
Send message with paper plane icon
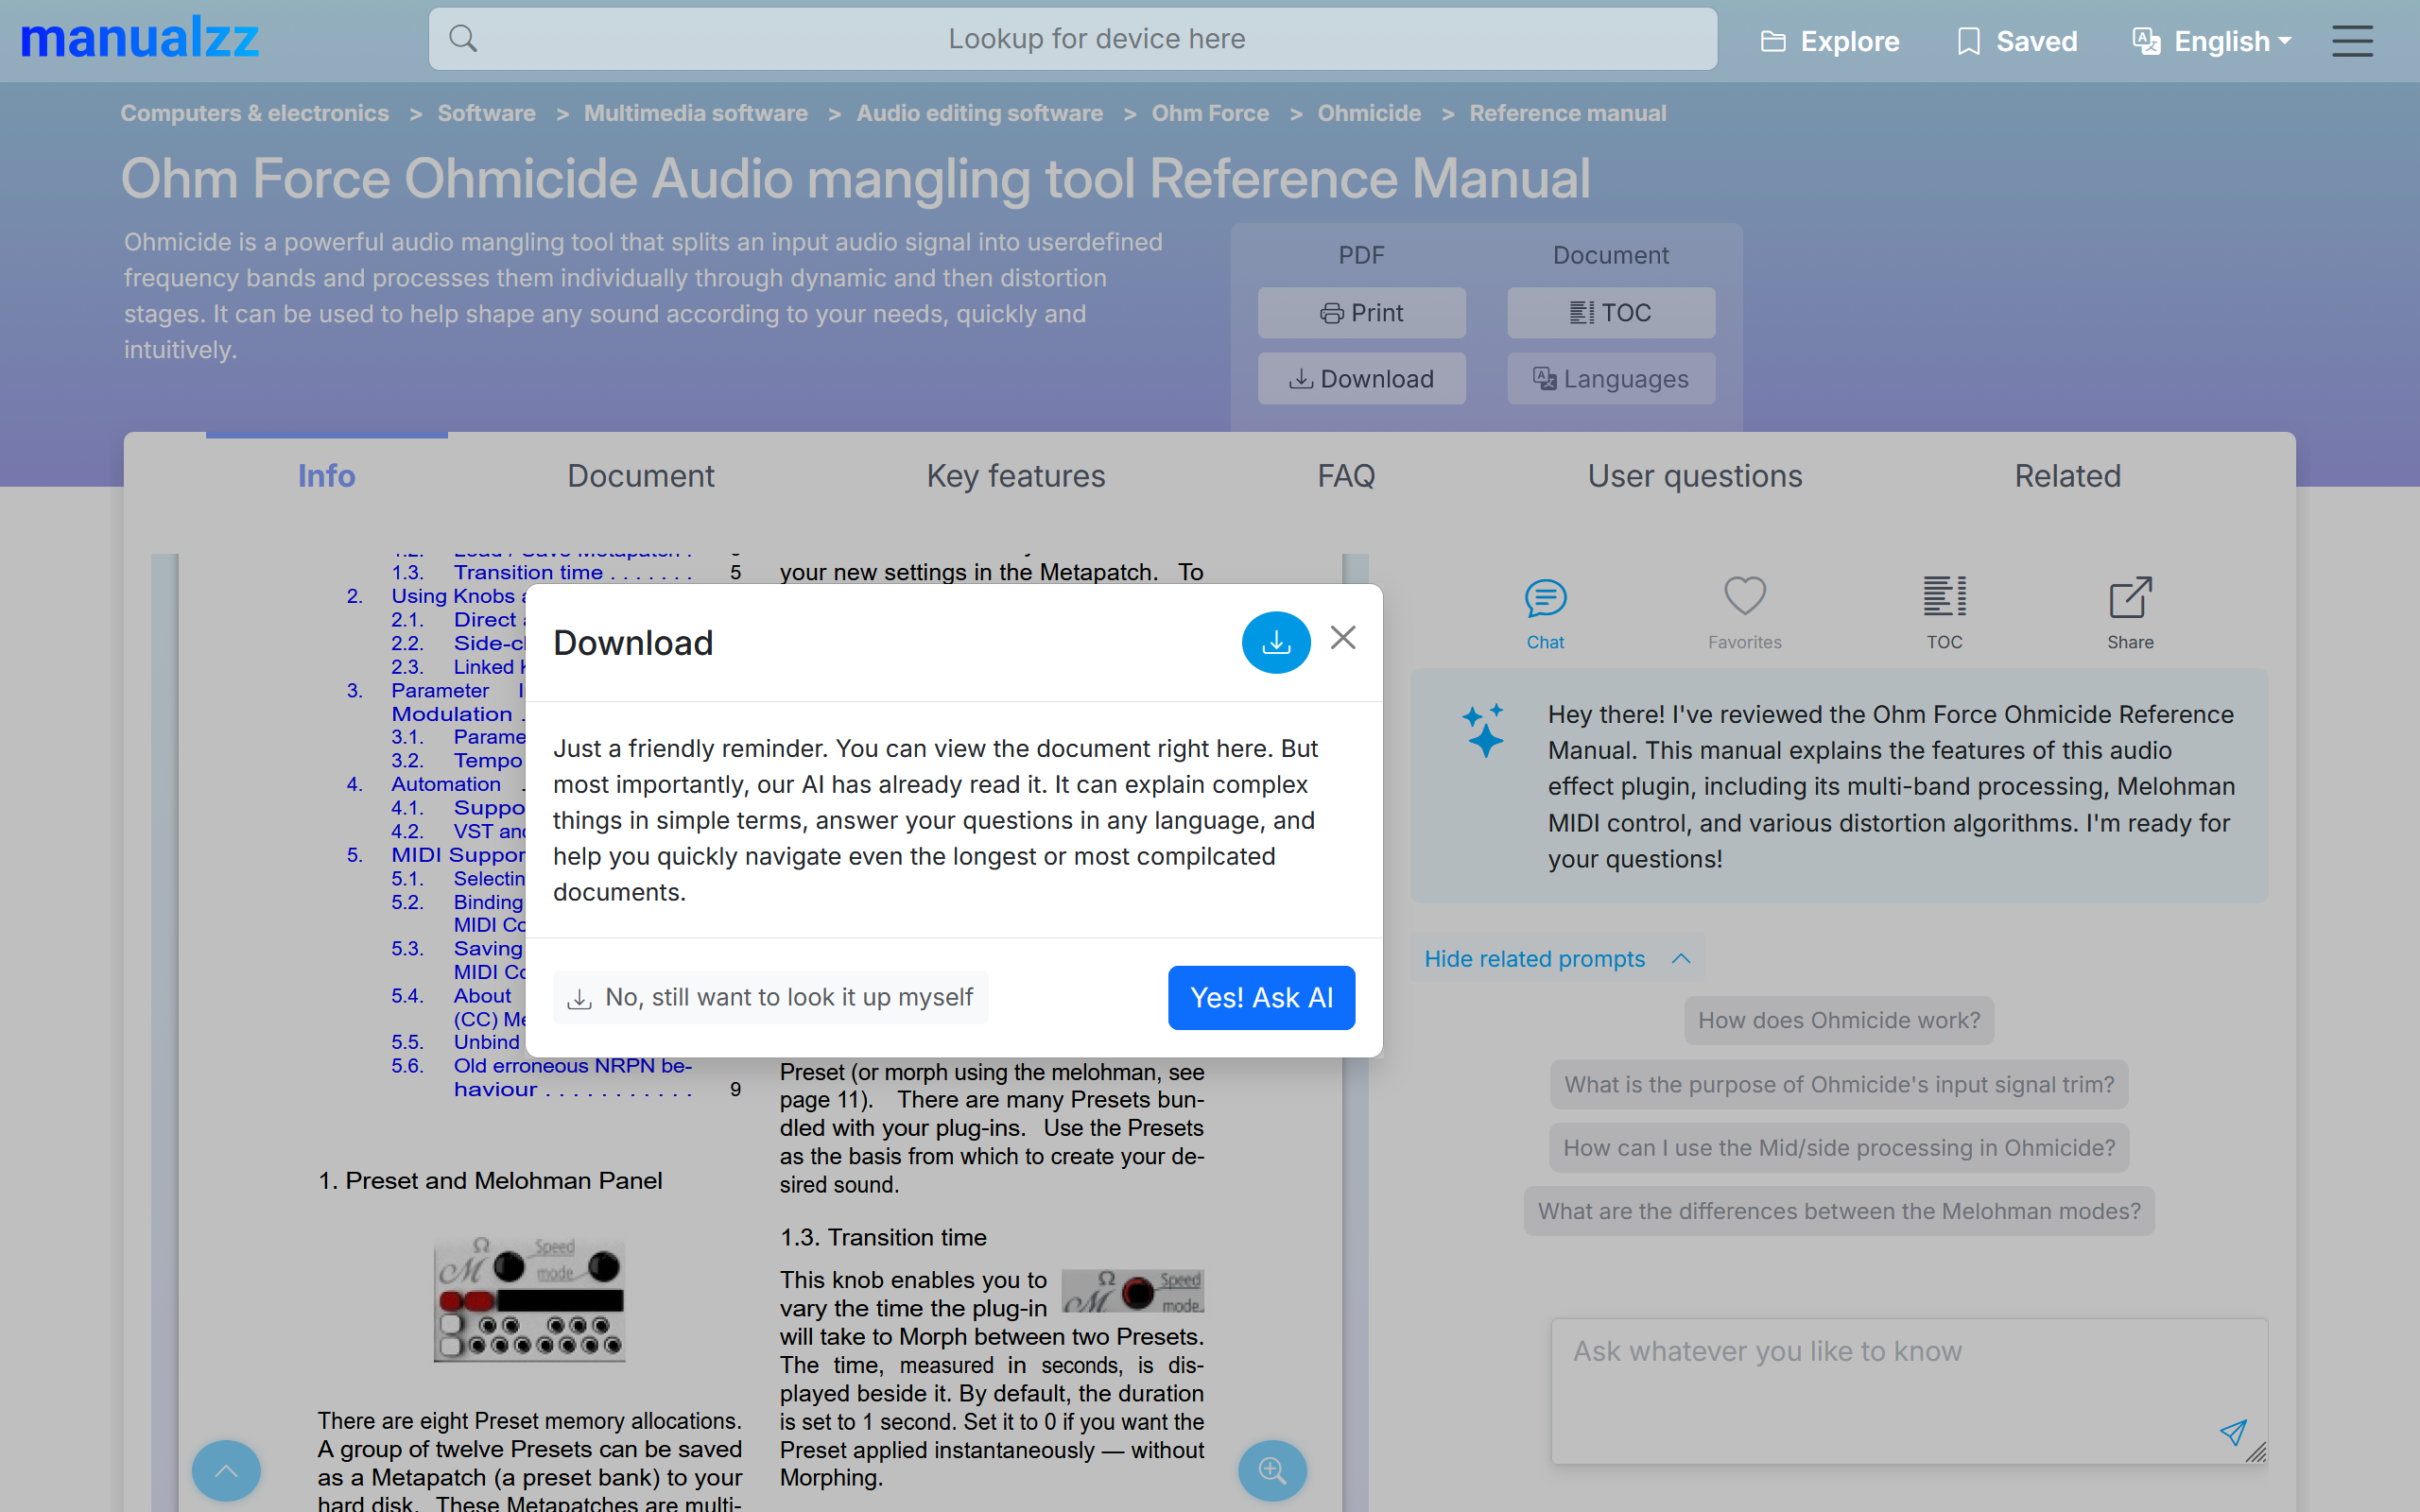2232,1432
